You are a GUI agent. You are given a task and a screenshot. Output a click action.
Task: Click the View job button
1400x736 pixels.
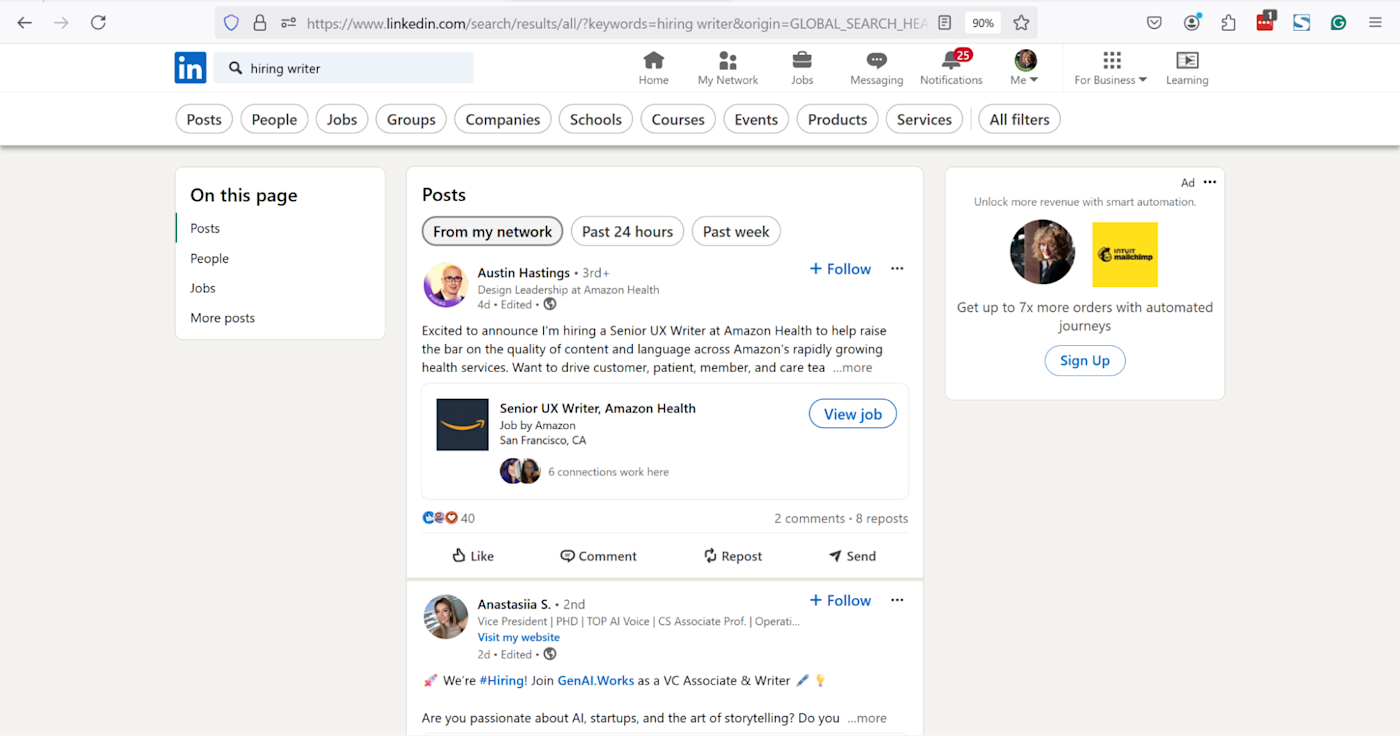(x=852, y=414)
